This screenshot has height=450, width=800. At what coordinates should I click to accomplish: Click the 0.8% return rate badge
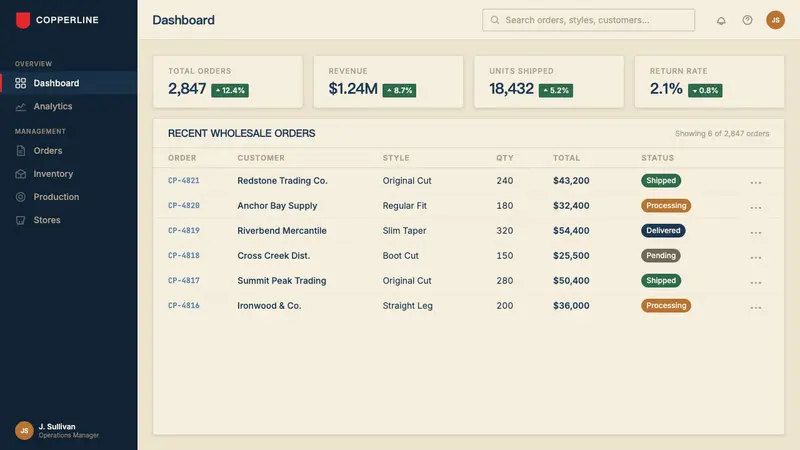[705, 90]
